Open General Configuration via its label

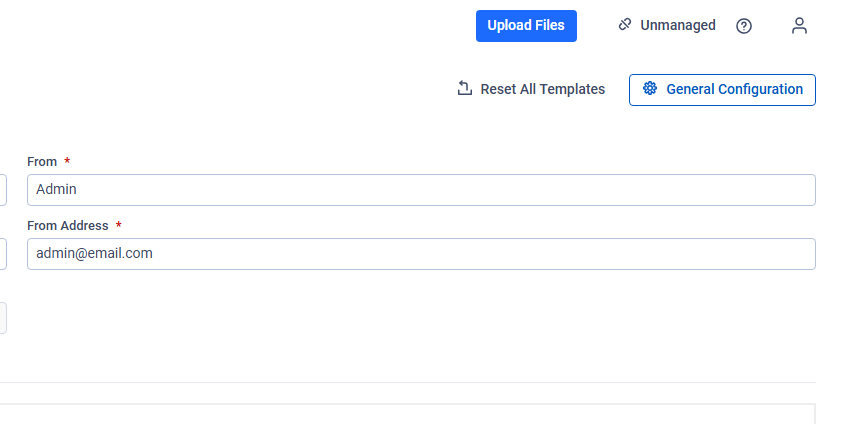pos(734,89)
